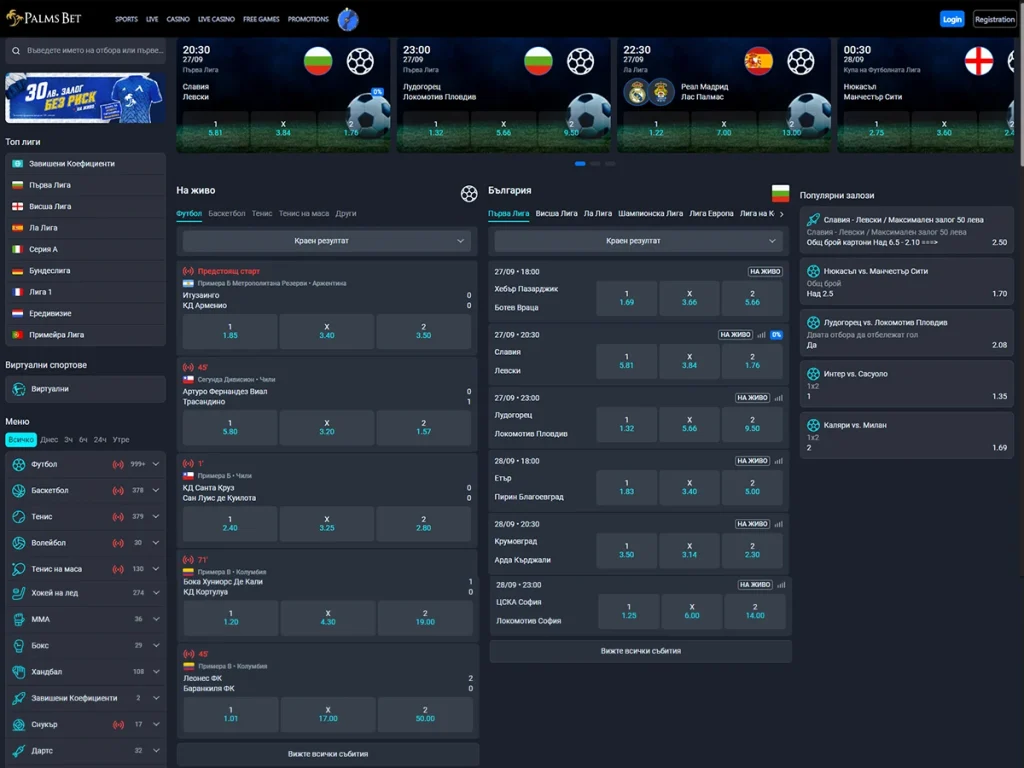The height and width of the screenshot is (768, 1024).
Task: Select second carousel page dot
Action: click(595, 163)
